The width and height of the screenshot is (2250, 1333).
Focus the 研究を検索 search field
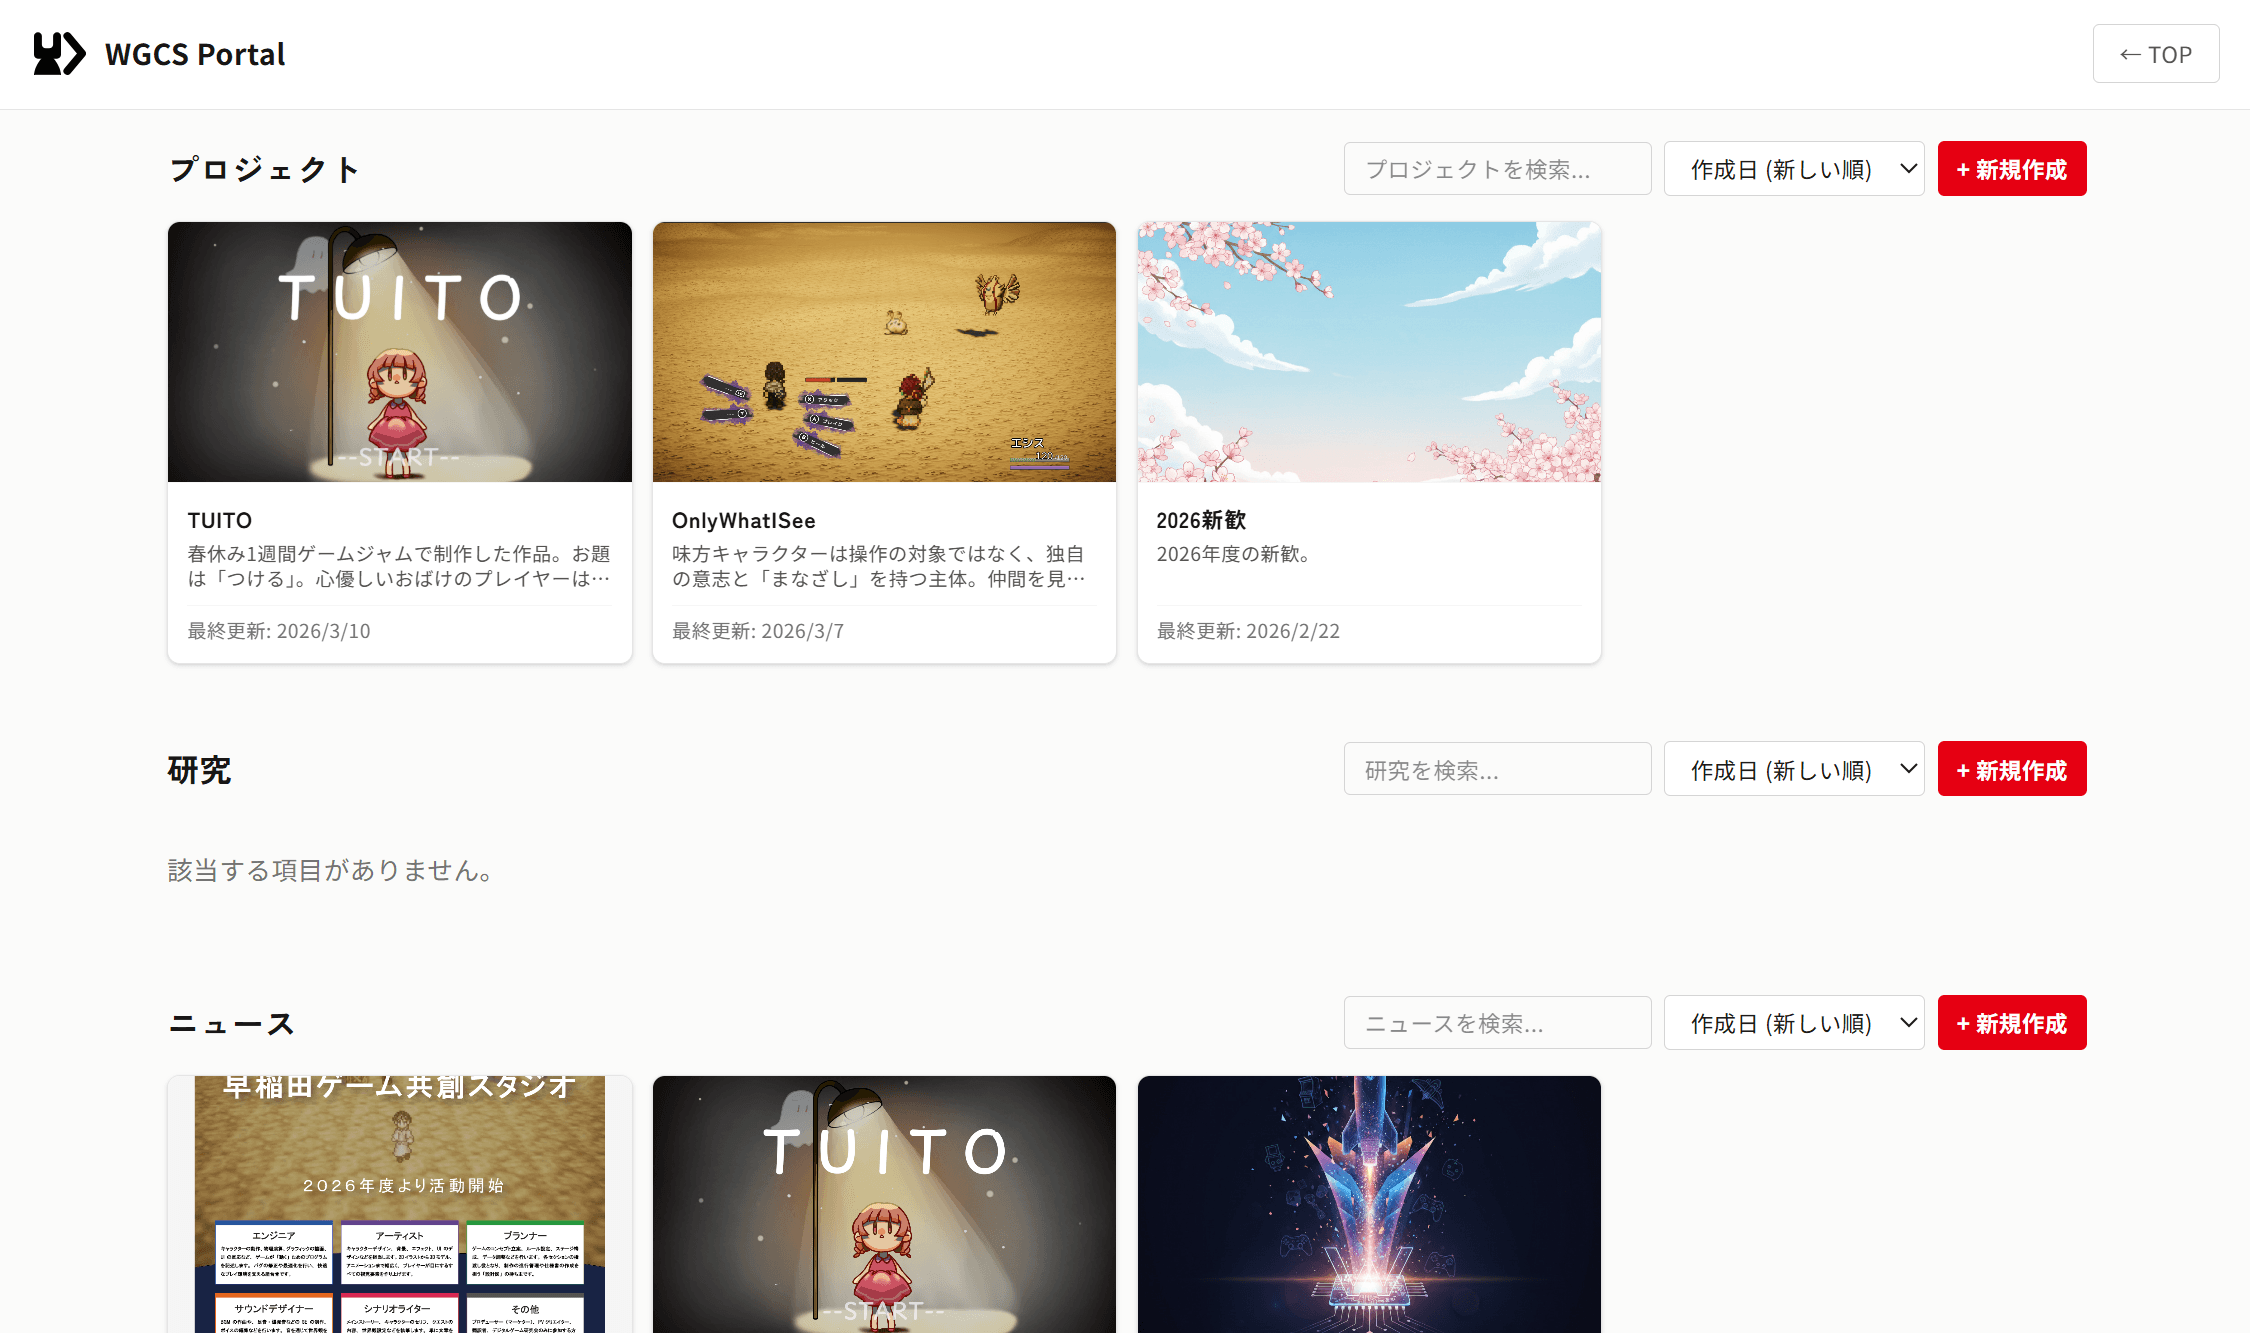(x=1496, y=769)
